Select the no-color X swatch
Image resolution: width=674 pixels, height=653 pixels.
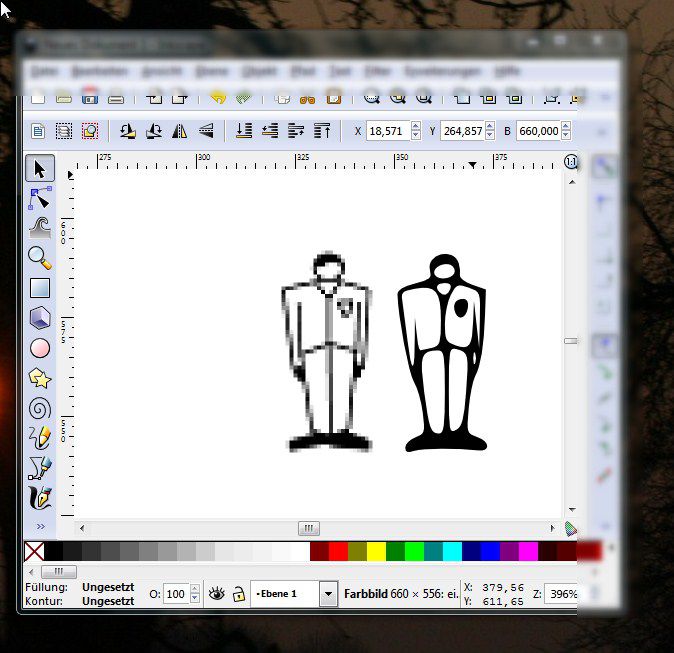[34, 551]
